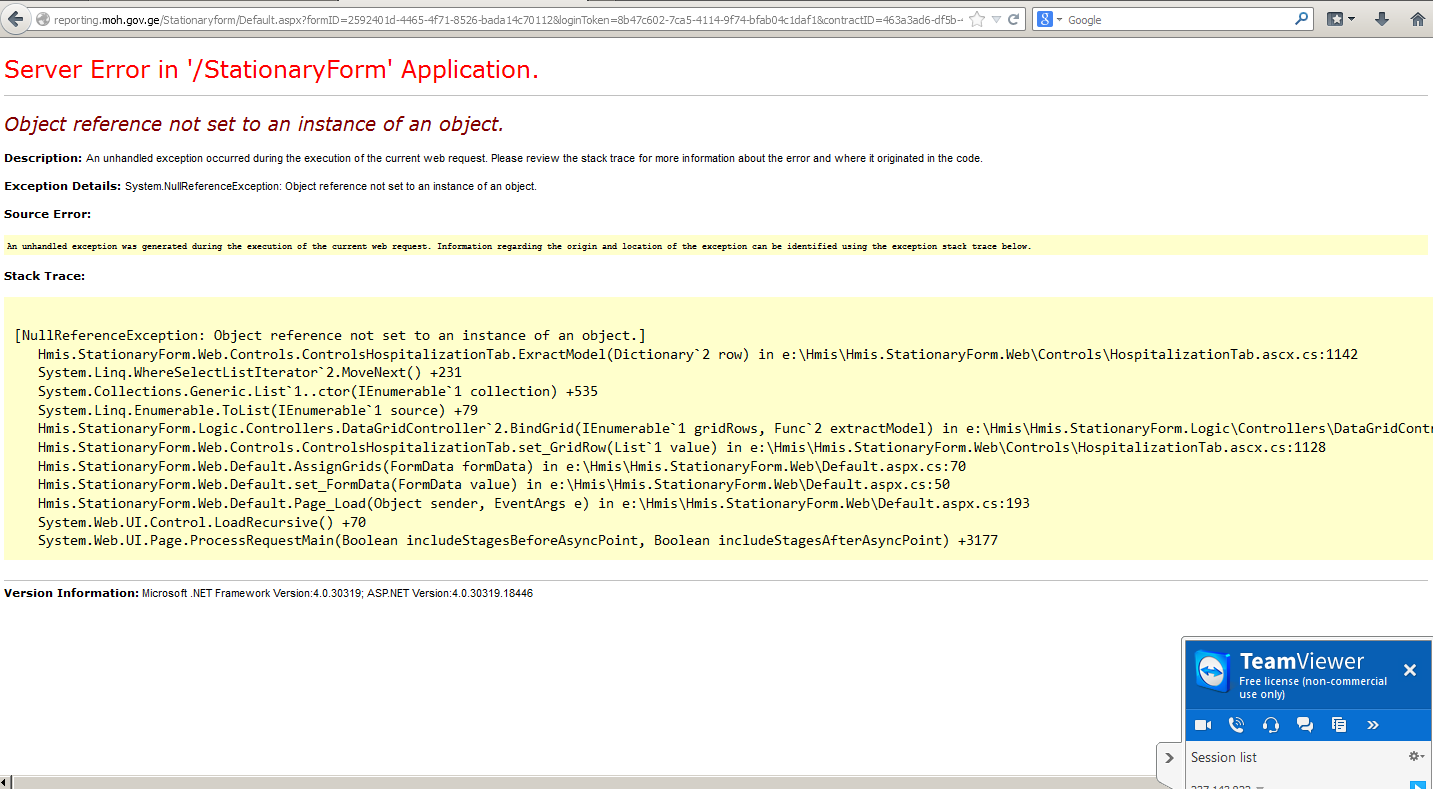This screenshot has width=1433, height=789.
Task: Bookmark this page with the star icon
Action: (977, 19)
